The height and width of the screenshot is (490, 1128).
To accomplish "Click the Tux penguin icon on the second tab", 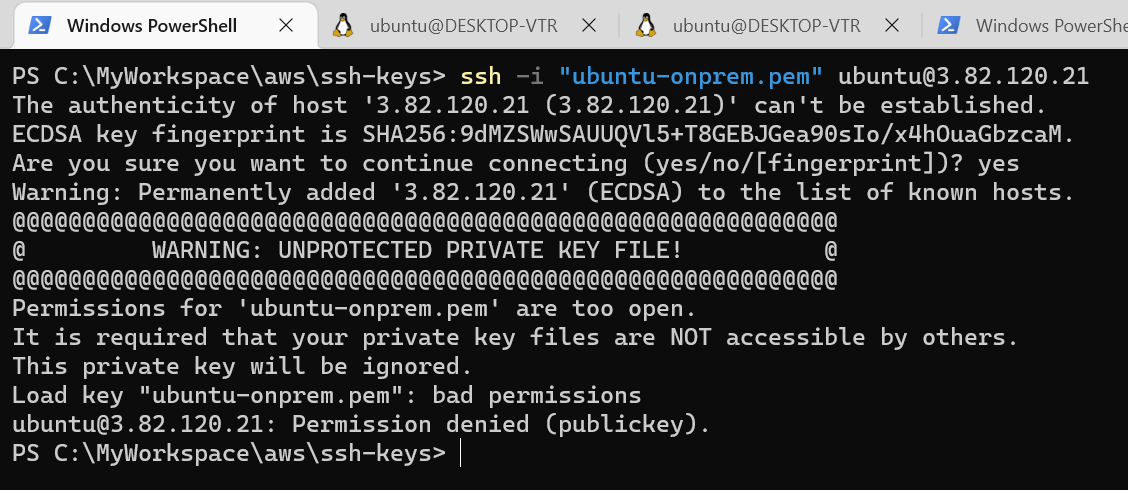I will click(x=343, y=25).
